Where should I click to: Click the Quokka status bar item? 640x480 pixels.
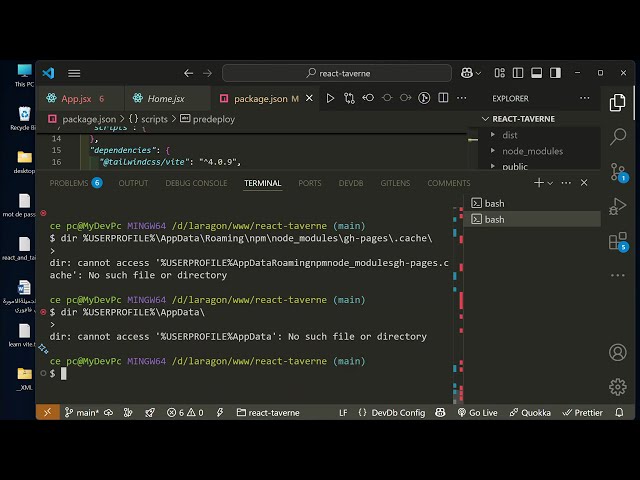tap(530, 413)
